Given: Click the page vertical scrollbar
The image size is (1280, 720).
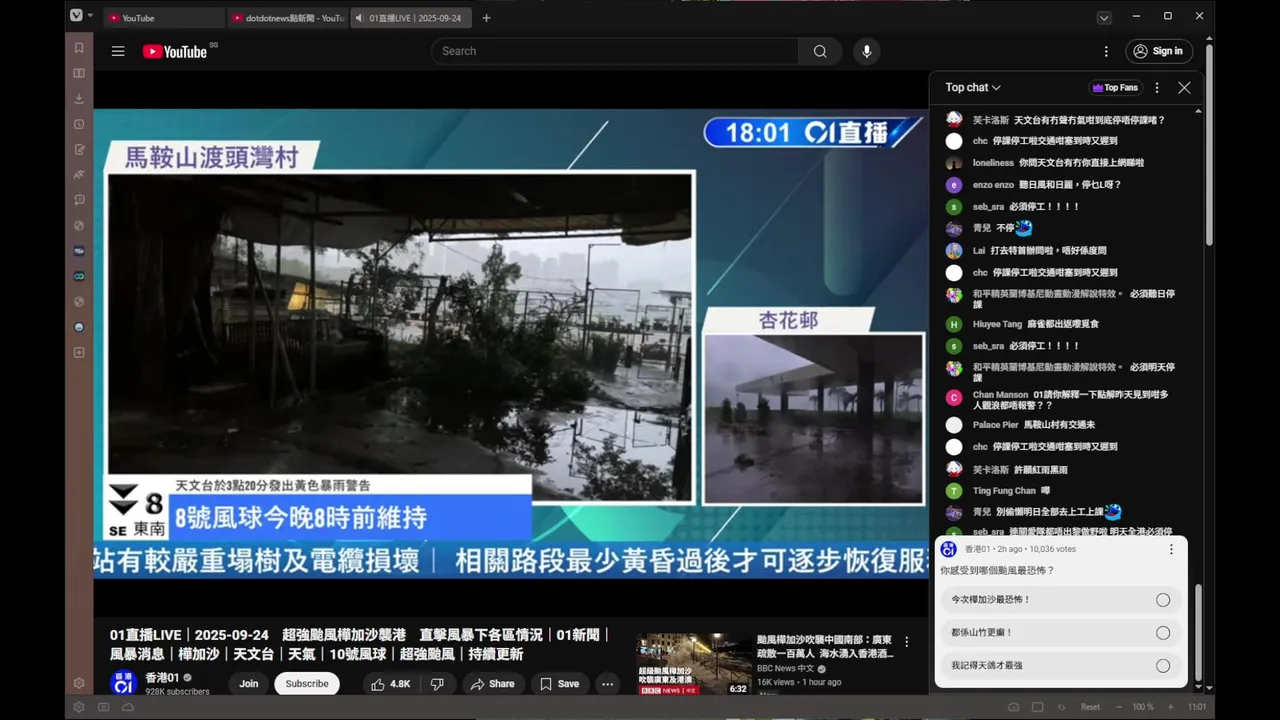Looking at the screenshot, I should pyautogui.click(x=1209, y=145).
